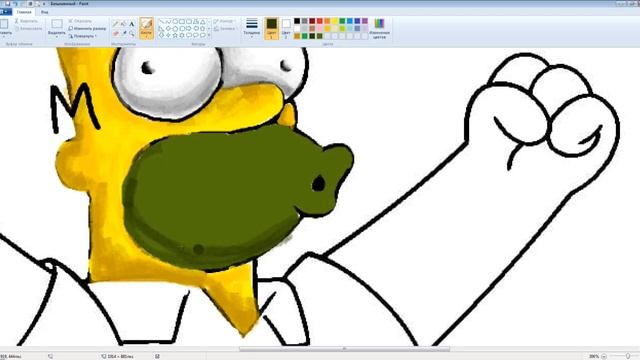Screen dimensions: 640x360
Task: Select the five-point star shape
Action: (x=175, y=36)
